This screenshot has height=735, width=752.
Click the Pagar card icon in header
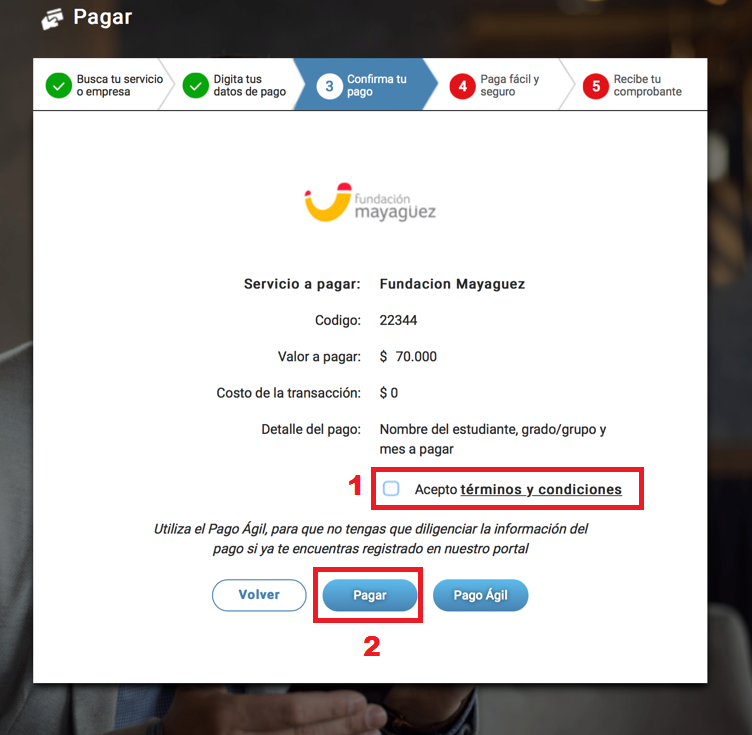[x=52, y=19]
